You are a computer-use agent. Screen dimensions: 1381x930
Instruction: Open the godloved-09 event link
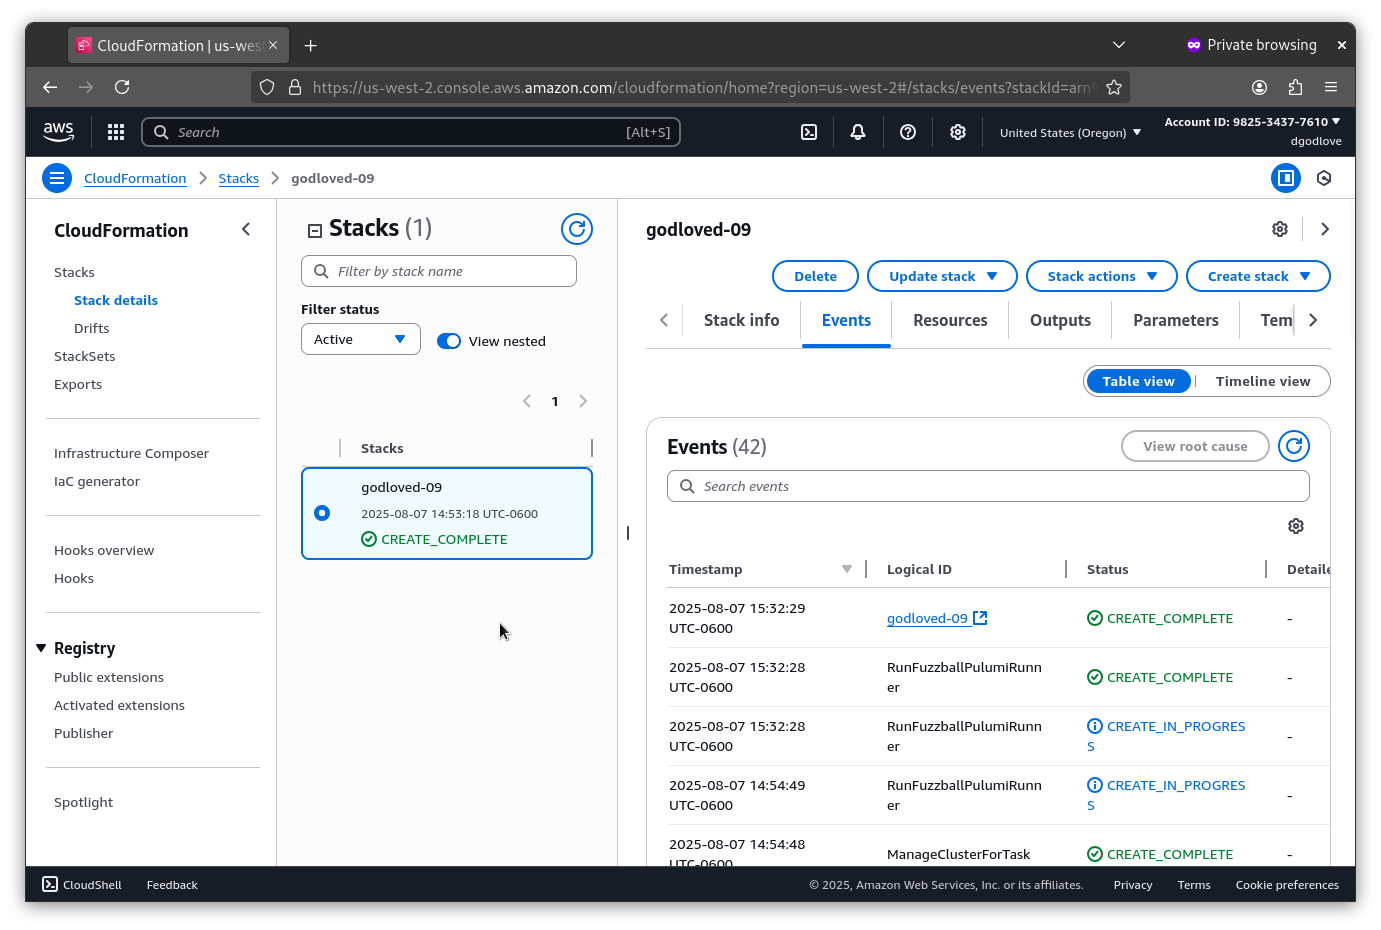(x=927, y=617)
